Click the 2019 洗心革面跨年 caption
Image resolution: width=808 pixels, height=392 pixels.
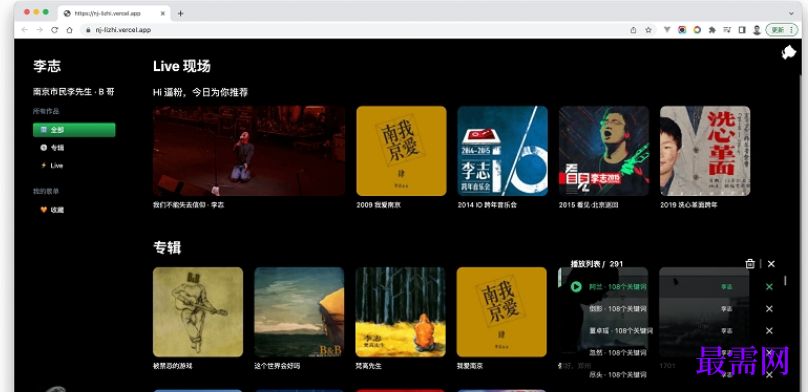688,205
